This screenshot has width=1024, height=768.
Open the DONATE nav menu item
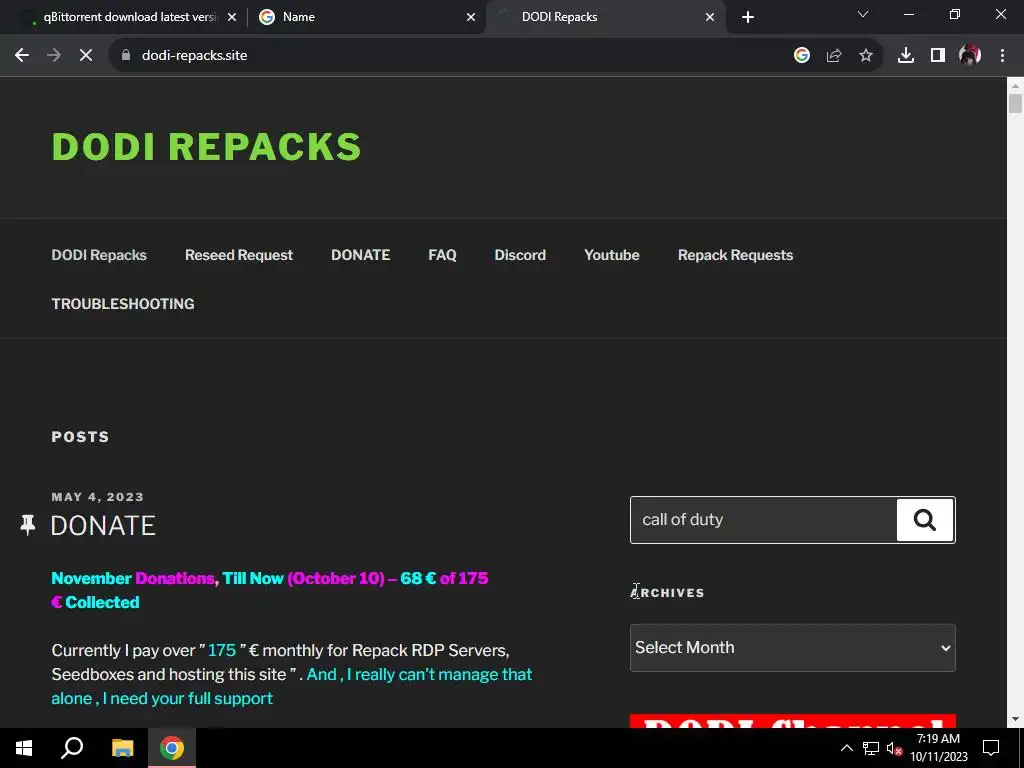coord(360,255)
